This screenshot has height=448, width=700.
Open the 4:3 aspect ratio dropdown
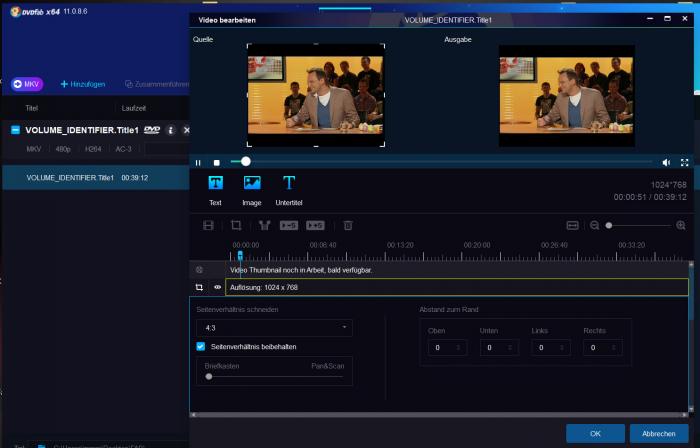click(x=274, y=327)
